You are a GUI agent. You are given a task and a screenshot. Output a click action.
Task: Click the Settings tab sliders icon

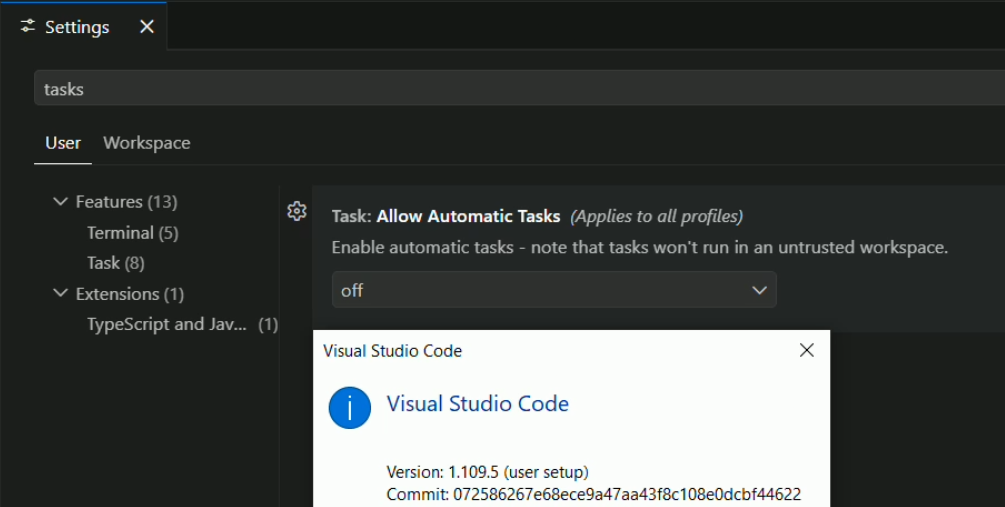tap(28, 26)
